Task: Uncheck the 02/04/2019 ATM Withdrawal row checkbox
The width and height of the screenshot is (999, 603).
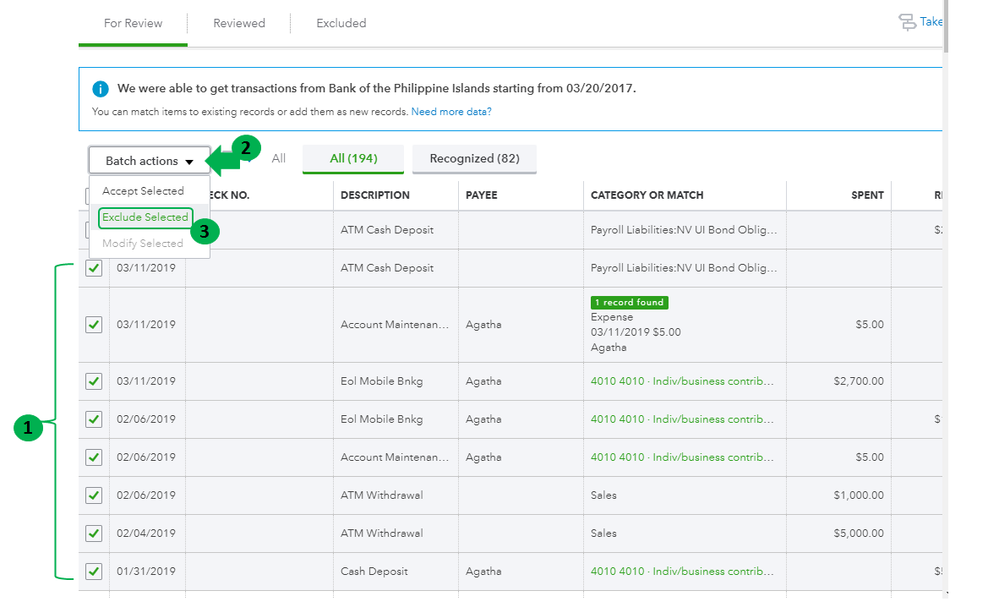Action: click(94, 533)
